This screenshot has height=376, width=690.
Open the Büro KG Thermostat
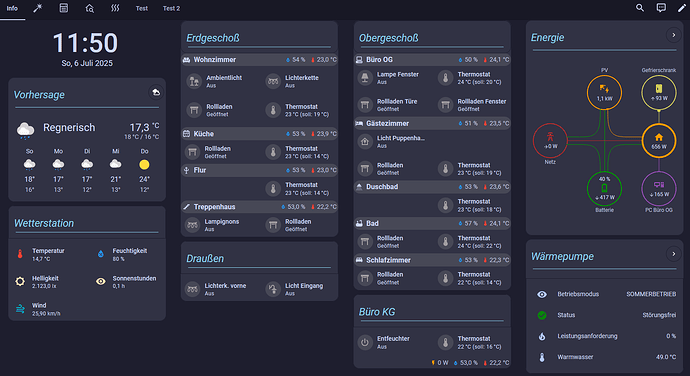(472, 343)
